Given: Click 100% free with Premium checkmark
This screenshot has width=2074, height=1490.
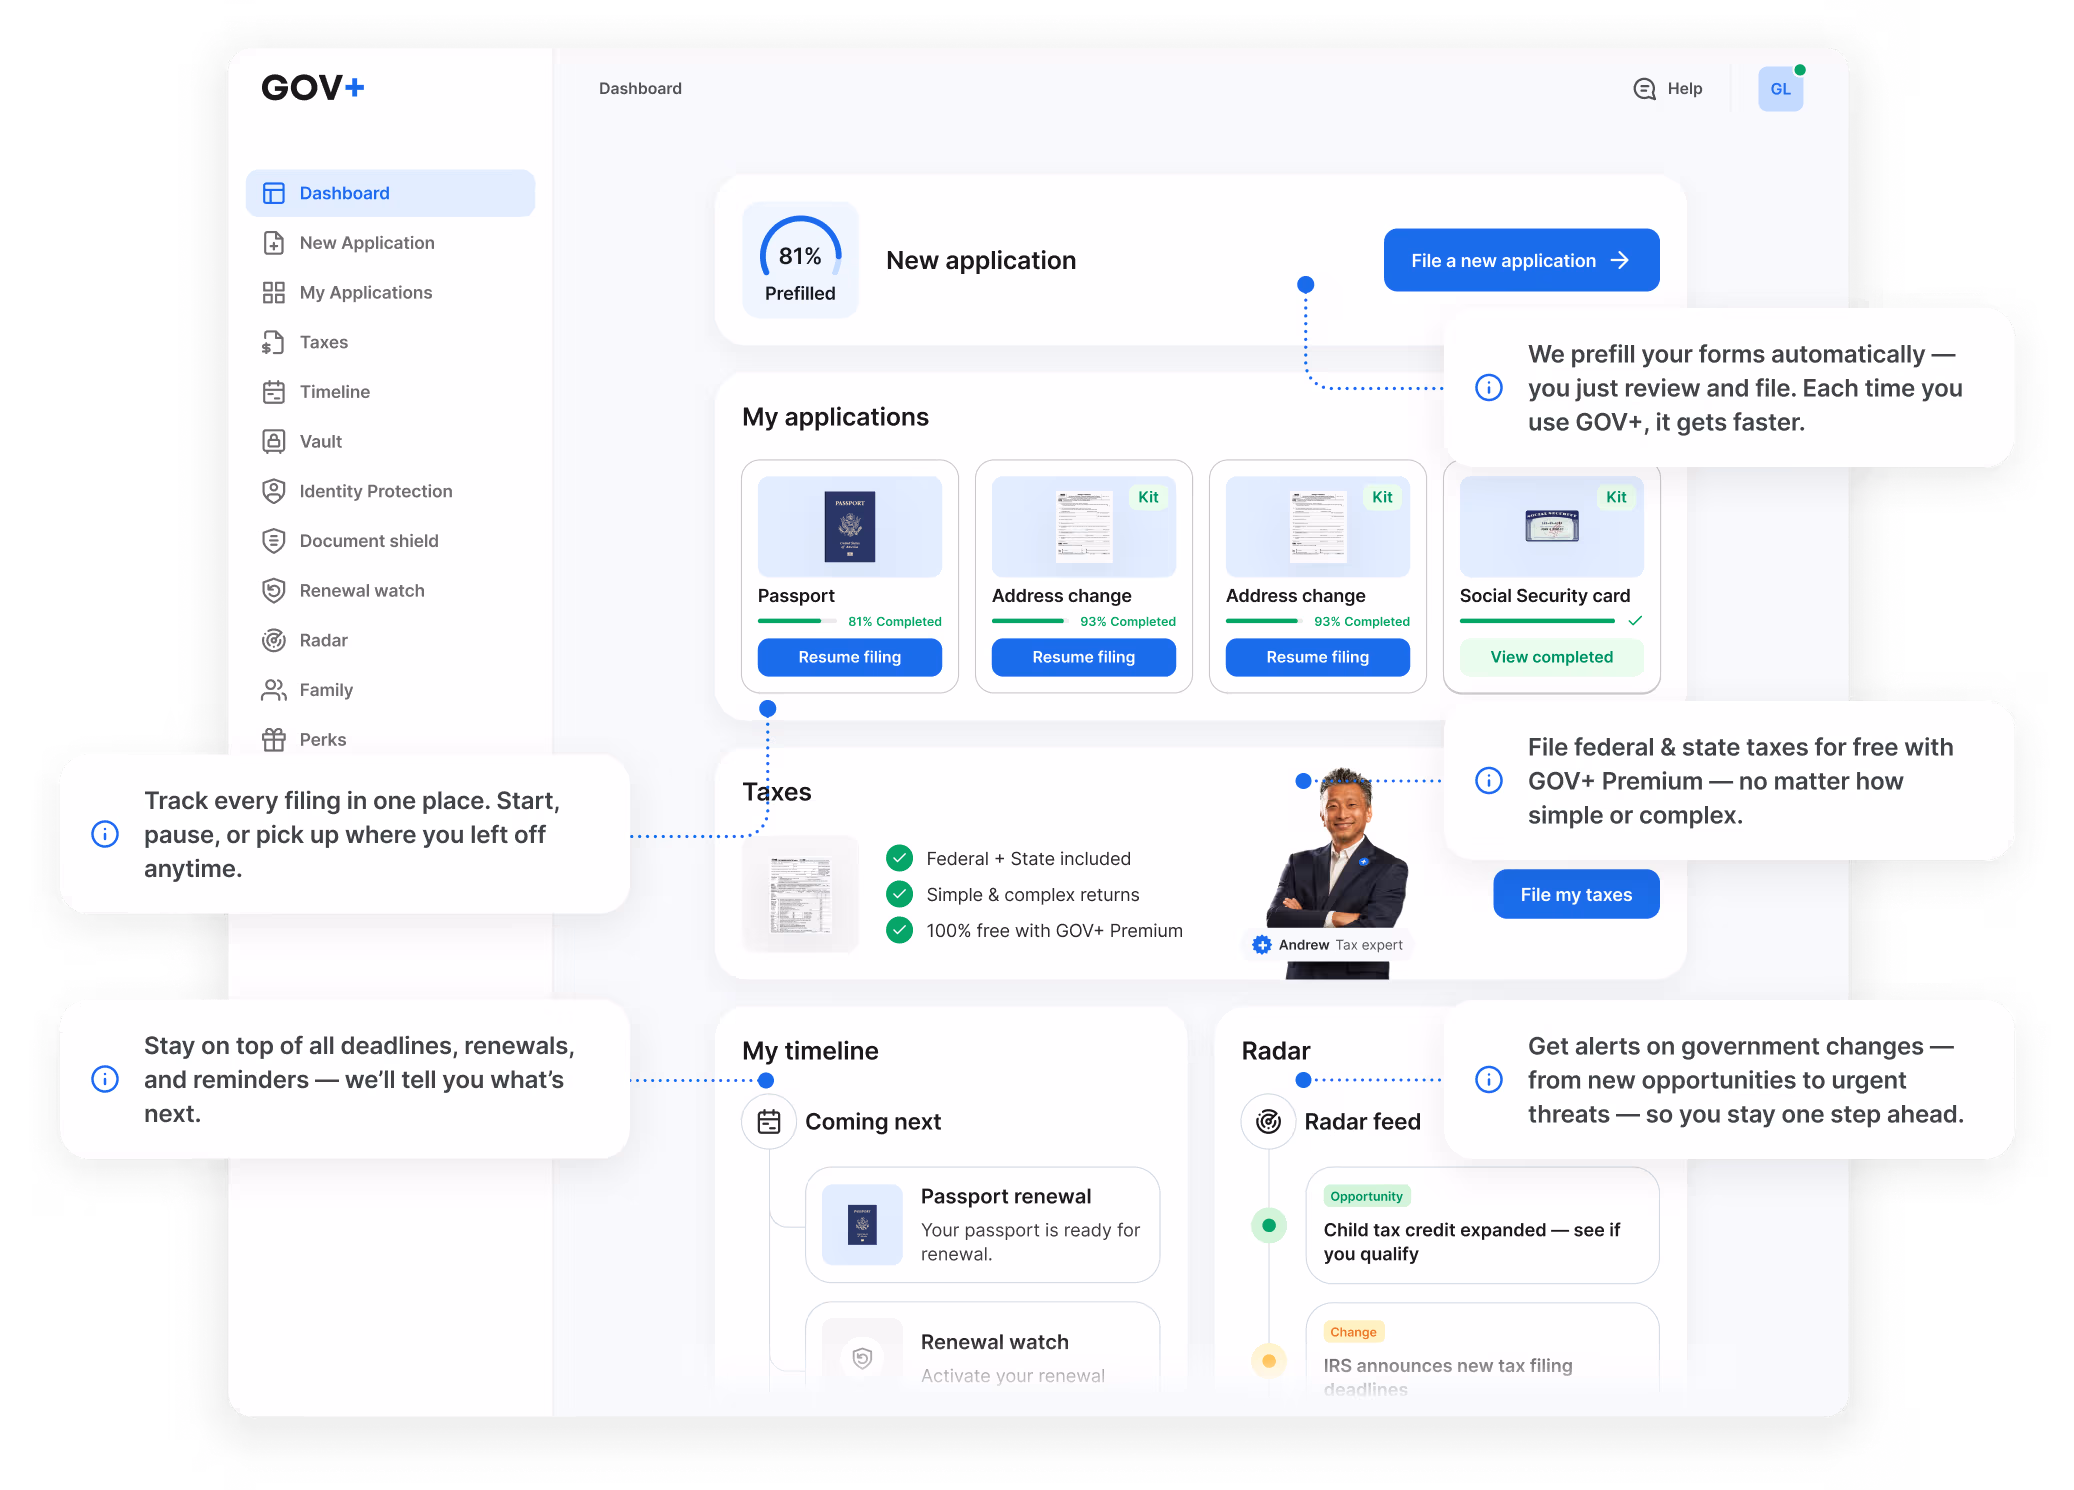Looking at the screenshot, I should 899,930.
